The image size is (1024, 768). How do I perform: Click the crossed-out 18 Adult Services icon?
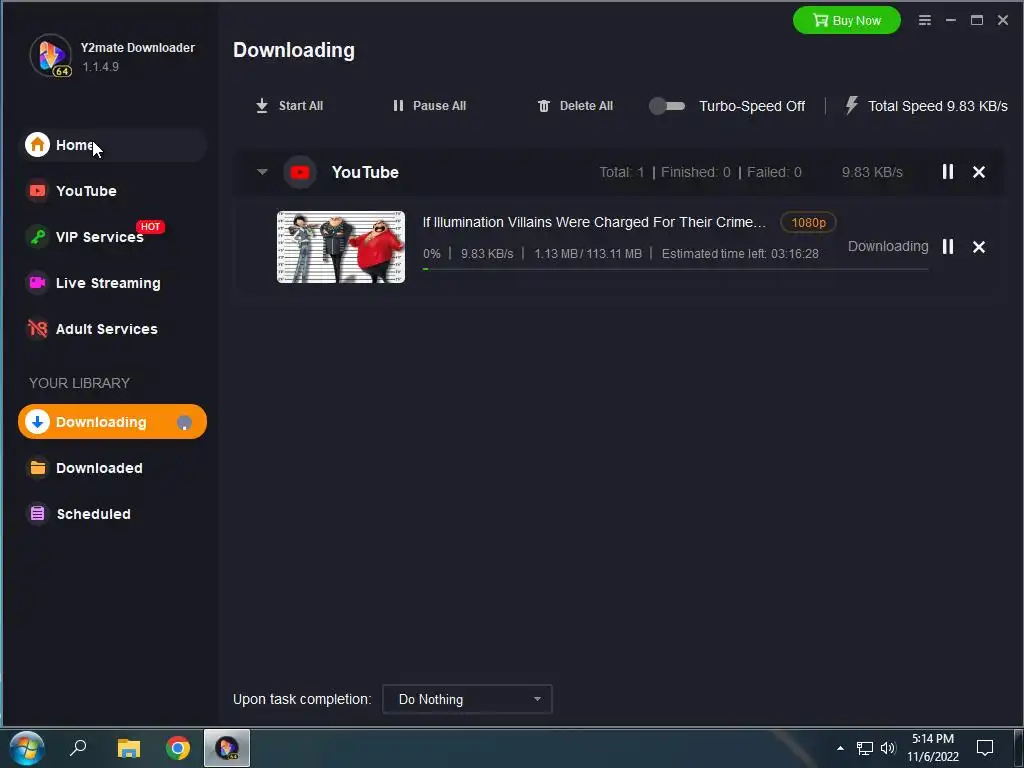point(37,328)
